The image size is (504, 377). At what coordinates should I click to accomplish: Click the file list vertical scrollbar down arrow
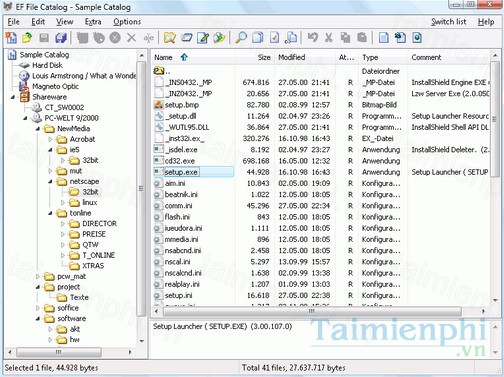[x=495, y=300]
